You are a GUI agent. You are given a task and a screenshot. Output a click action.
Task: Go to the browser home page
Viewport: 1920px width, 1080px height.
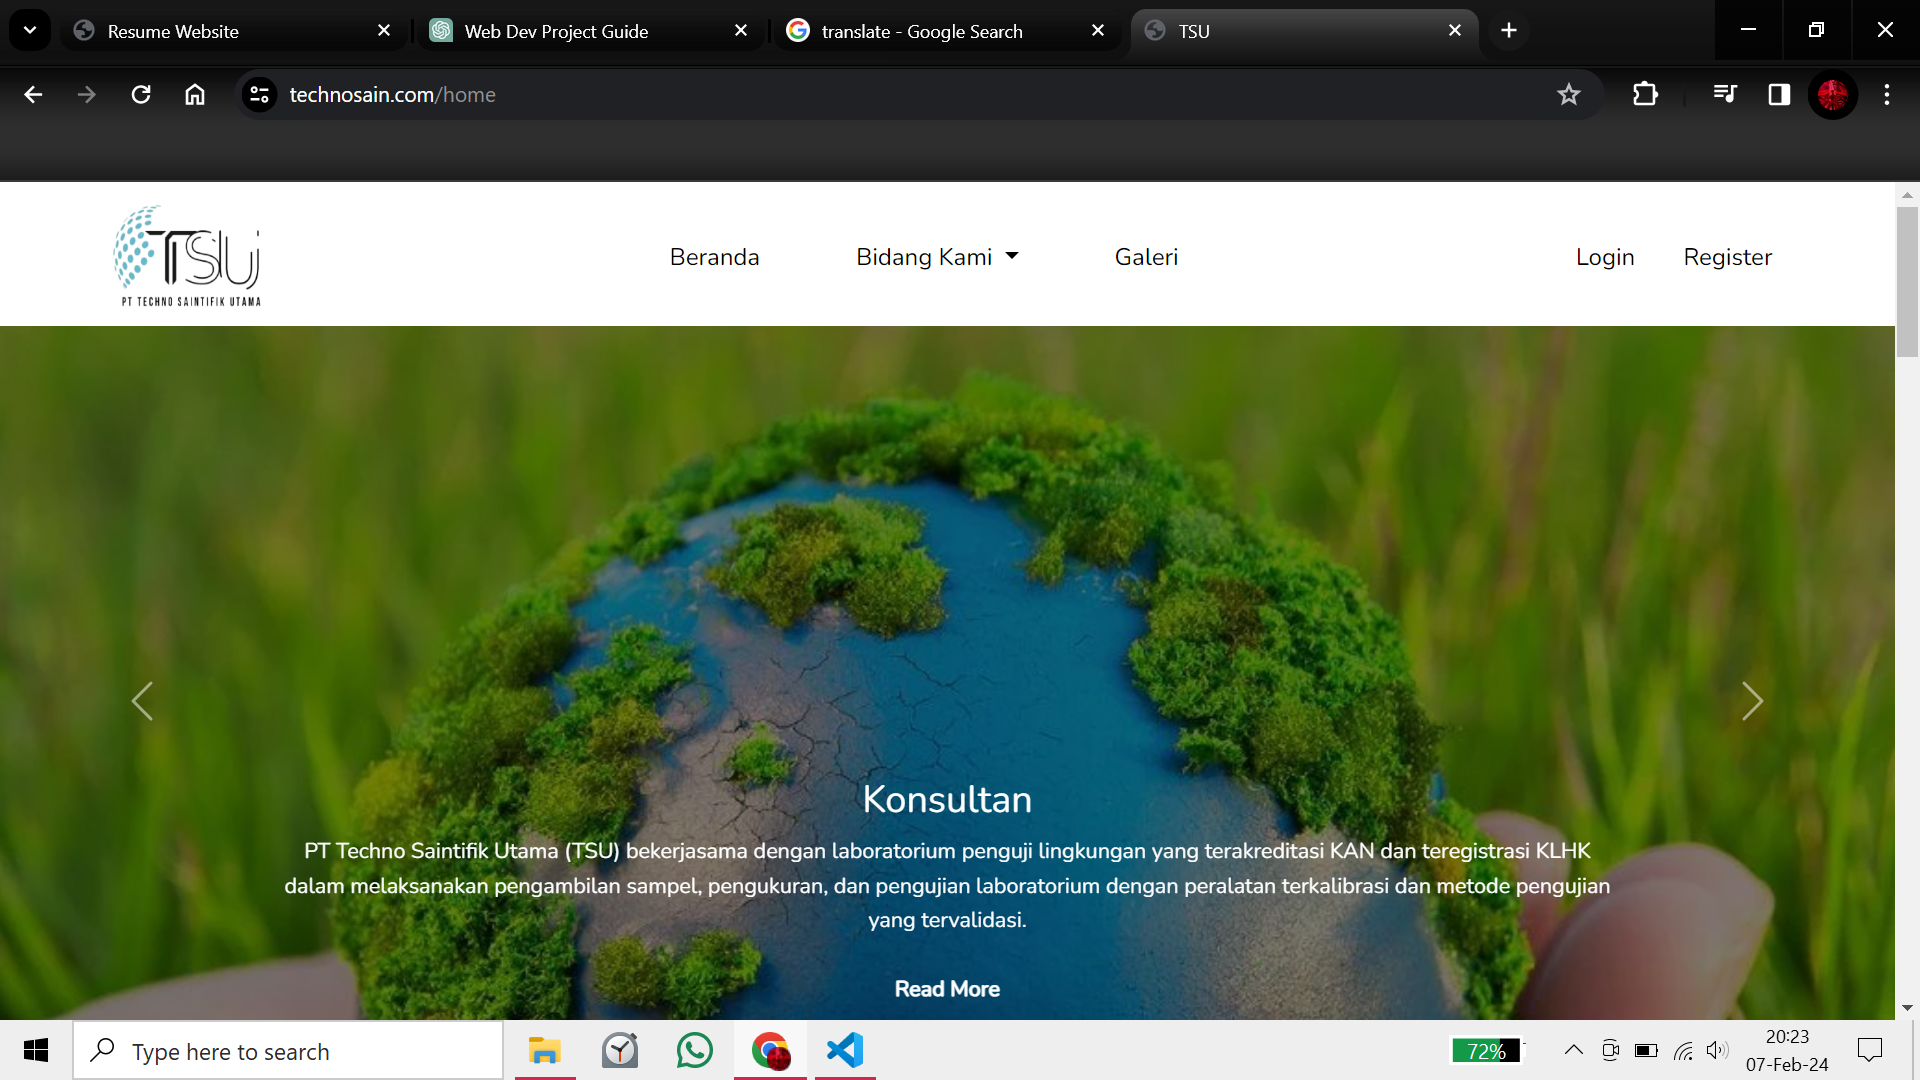click(195, 94)
